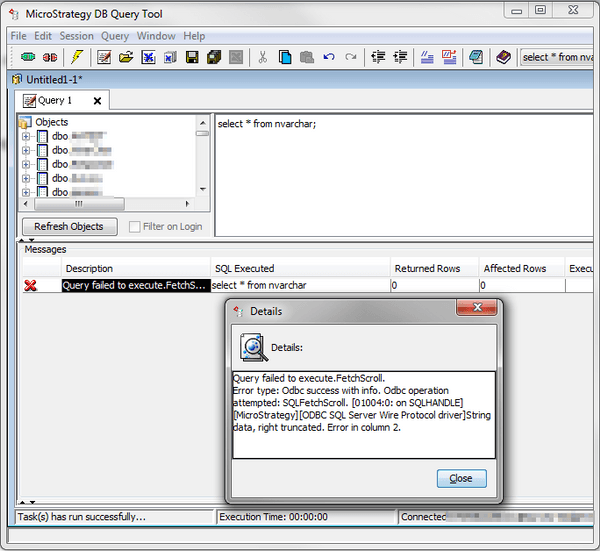Click down arrow of Objects vertical scrollbar

(x=203, y=189)
